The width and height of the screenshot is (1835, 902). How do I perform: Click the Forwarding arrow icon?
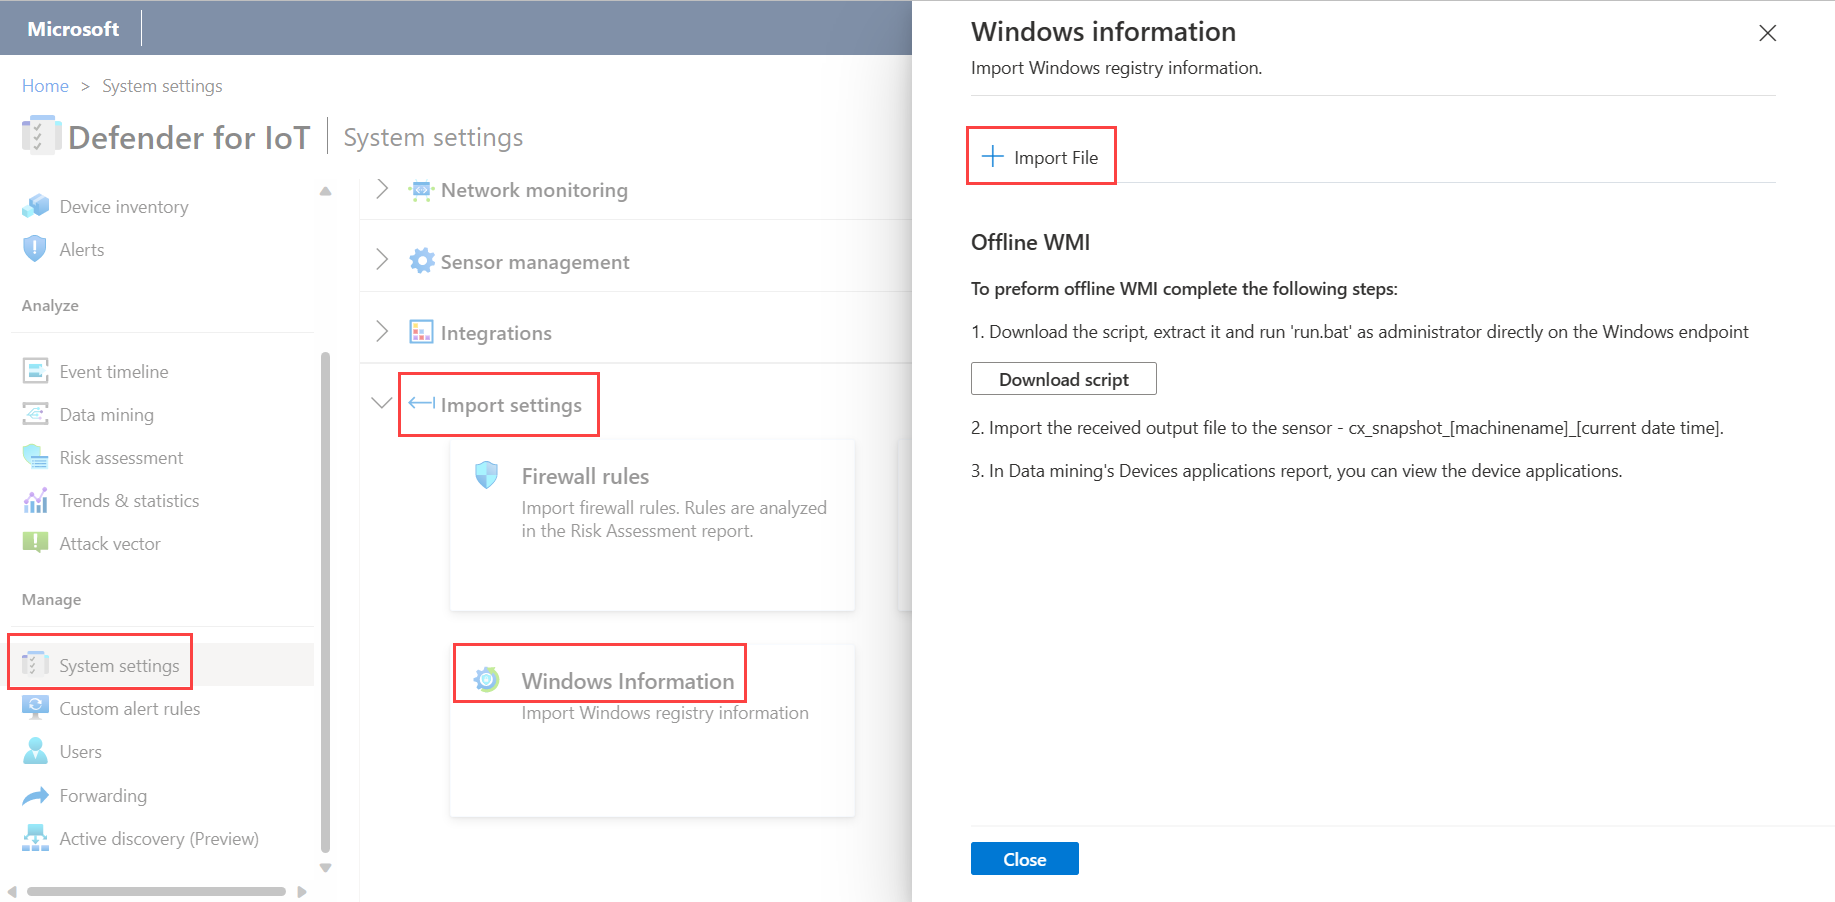click(35, 795)
